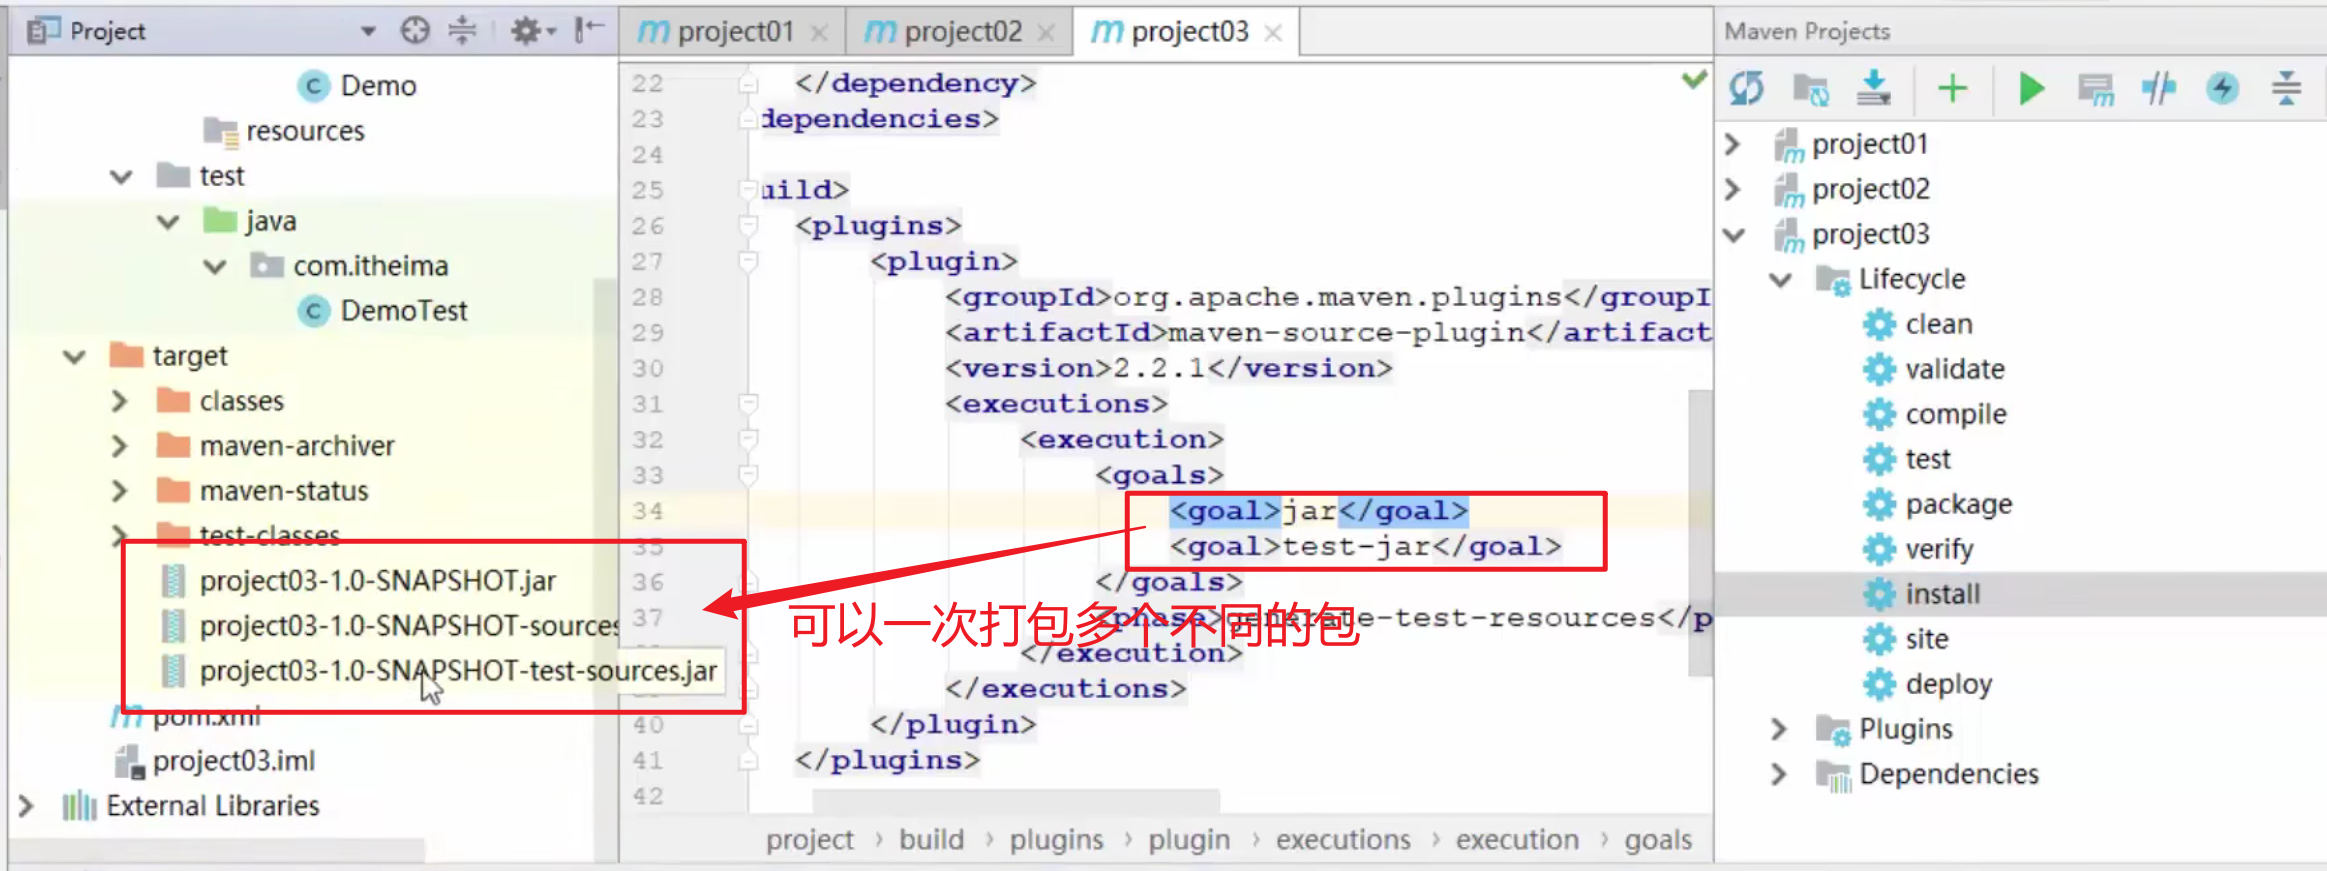Click Generate Sources and Update Folders icon
Viewport: 2327px width, 871px height.
[1811, 89]
